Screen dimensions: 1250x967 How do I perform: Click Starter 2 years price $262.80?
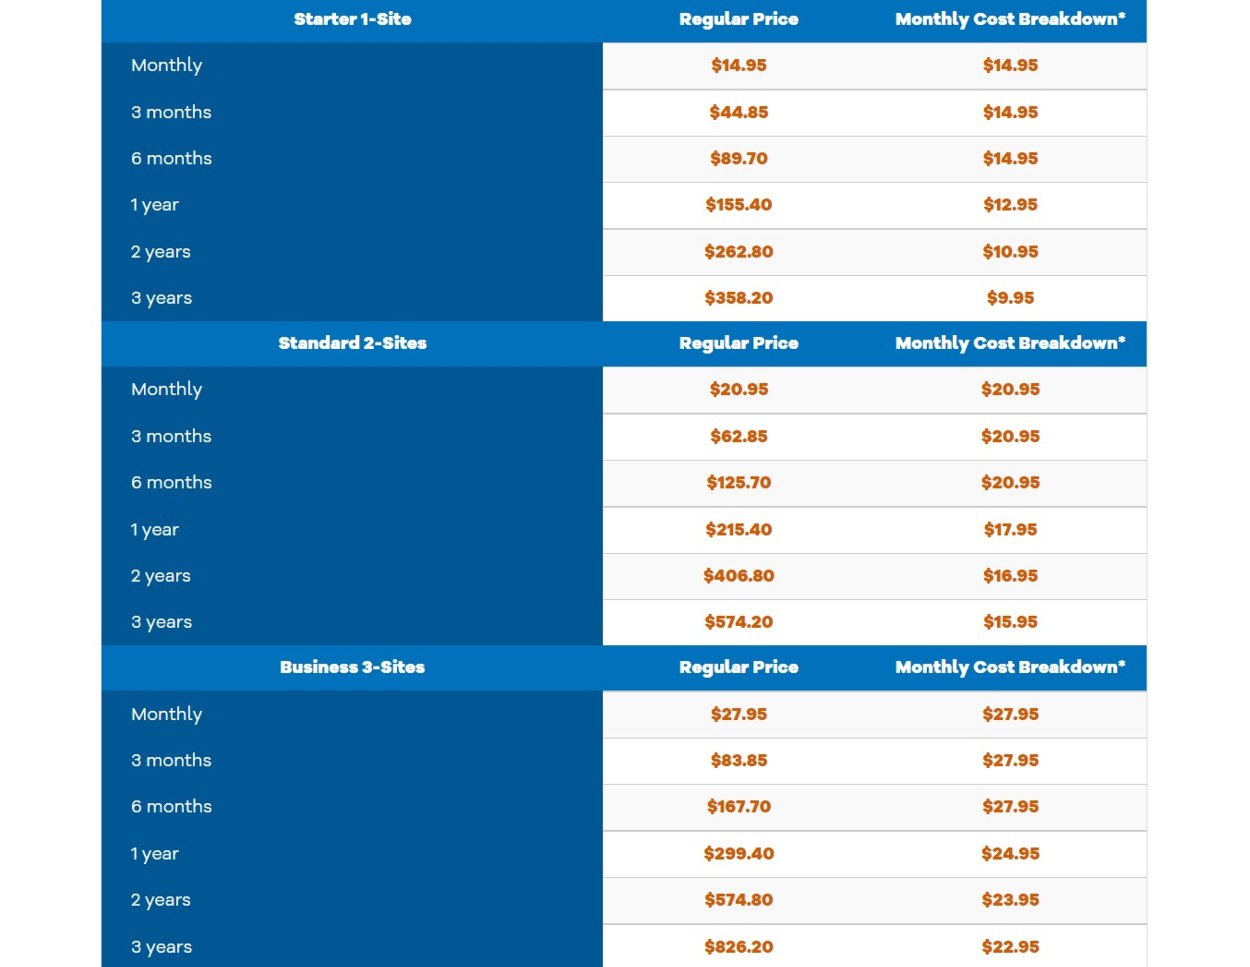click(x=739, y=252)
